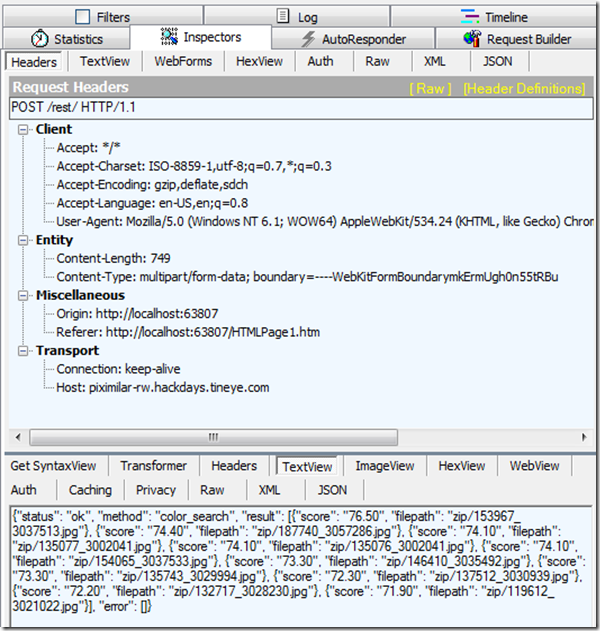600x631 pixels.
Task: Click the Inspectors magnifier icon
Action: pyautogui.click(x=169, y=36)
